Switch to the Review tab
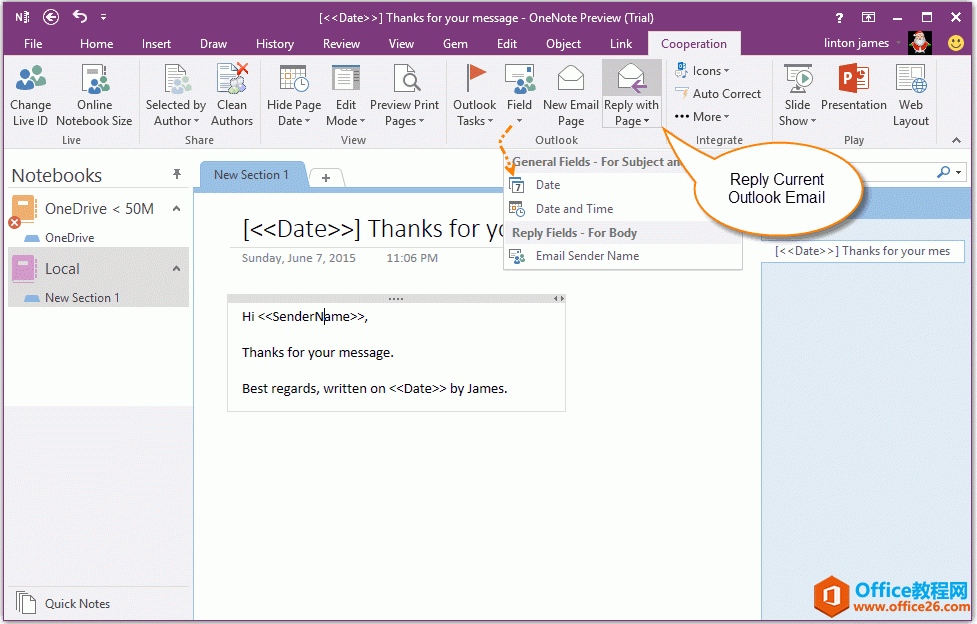Image resolution: width=977 pixels, height=624 pixels. tap(341, 44)
